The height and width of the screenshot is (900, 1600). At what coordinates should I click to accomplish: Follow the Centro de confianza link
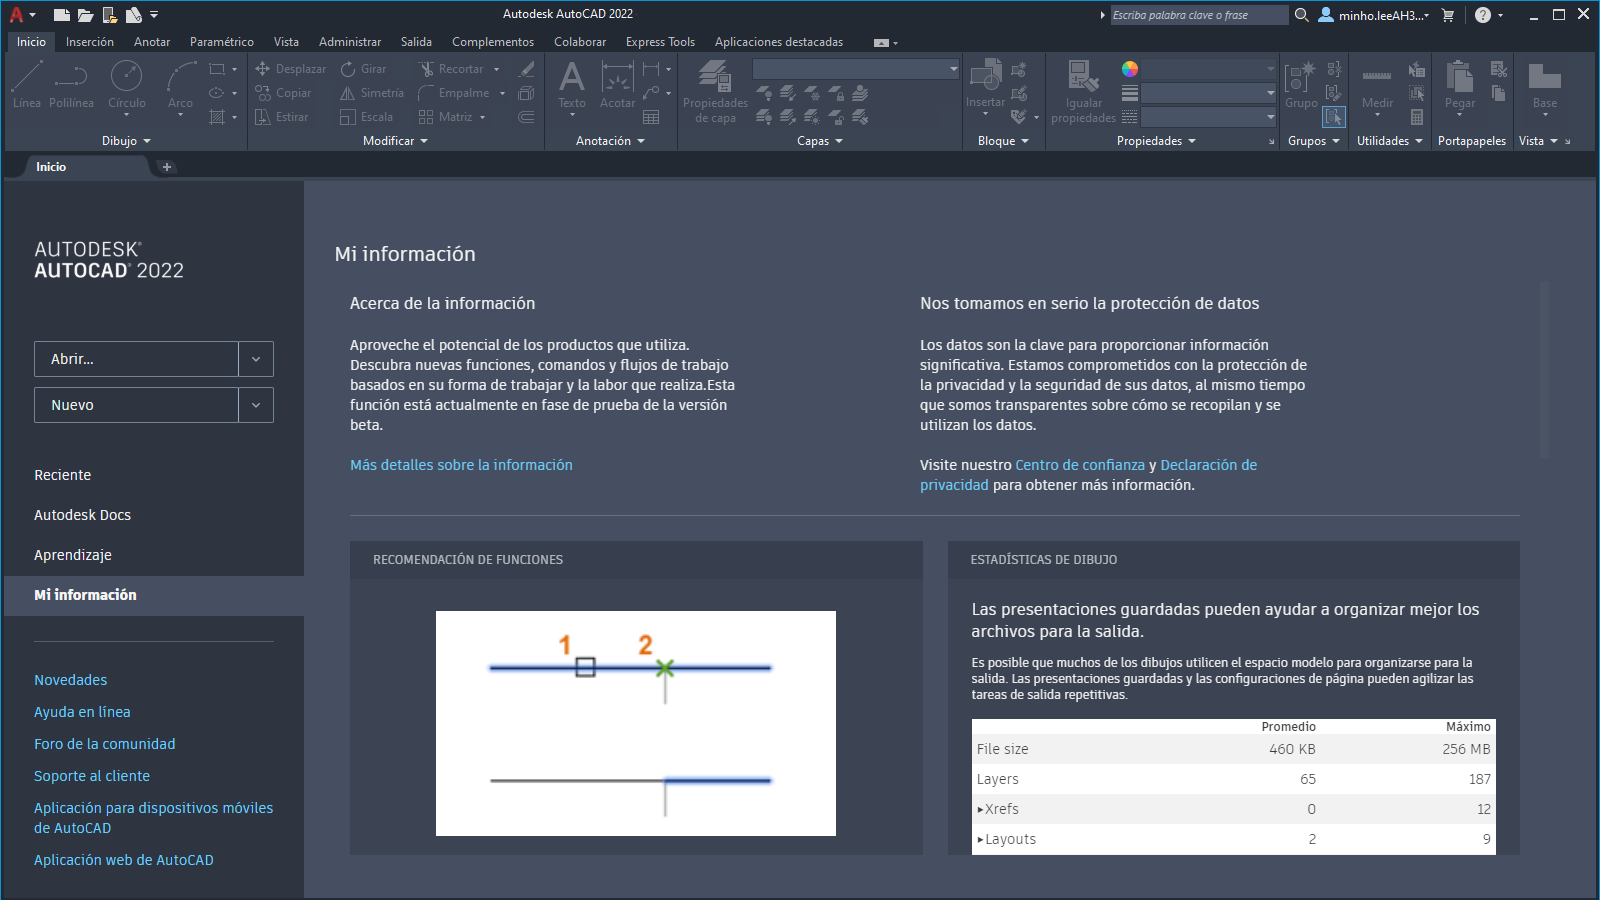pos(1080,465)
